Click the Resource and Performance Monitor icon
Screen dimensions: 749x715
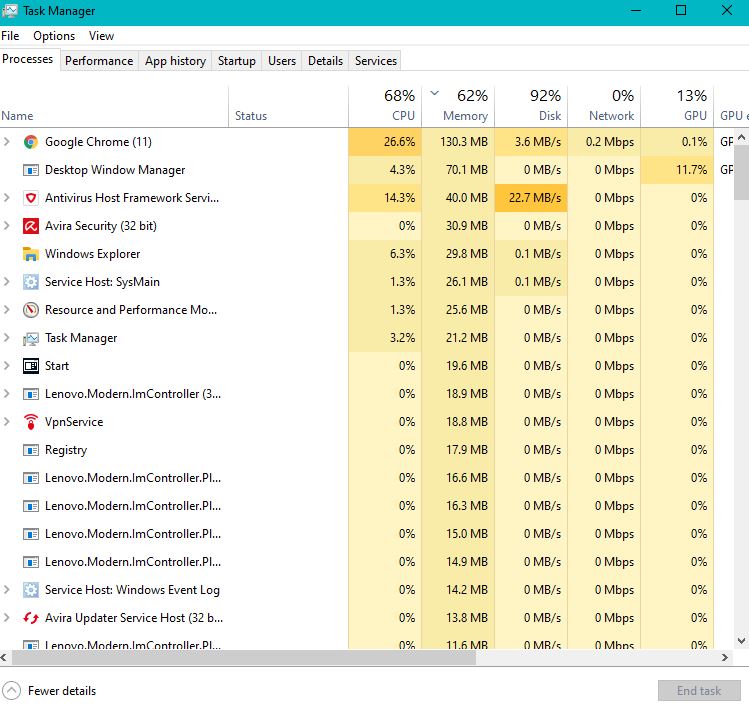click(x=31, y=310)
